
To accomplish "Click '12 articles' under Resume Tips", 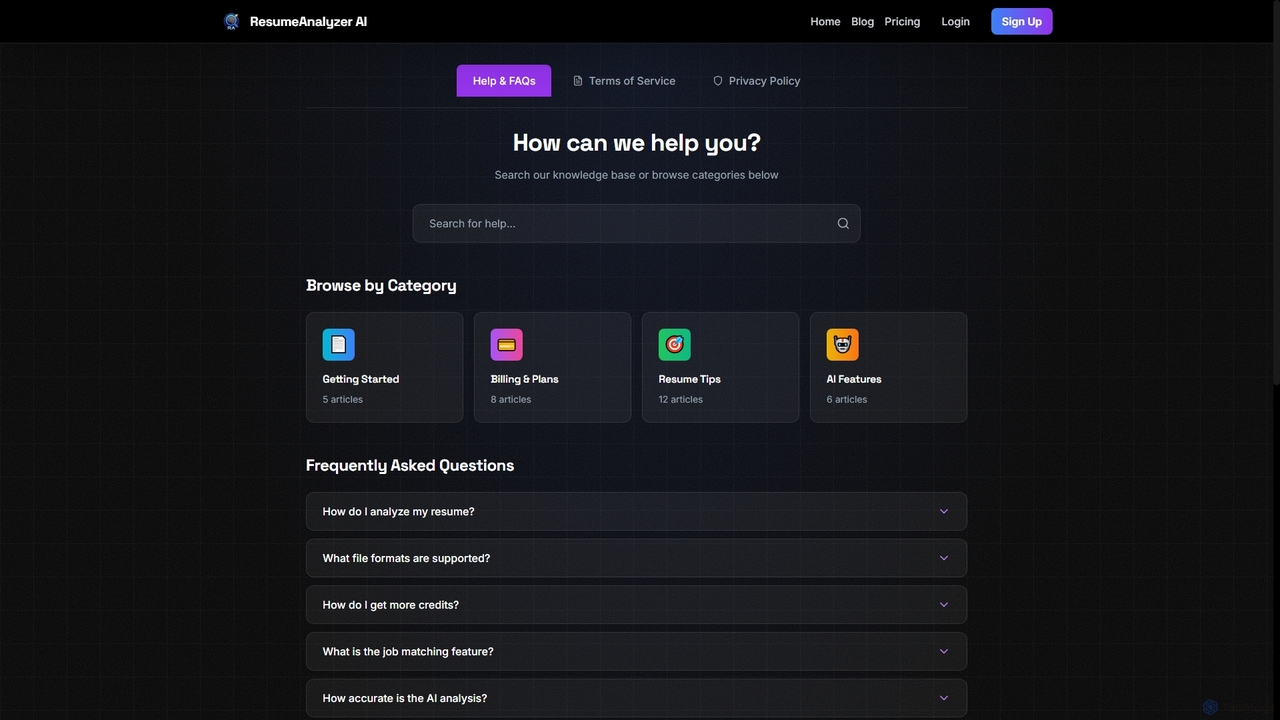I will point(681,399).
